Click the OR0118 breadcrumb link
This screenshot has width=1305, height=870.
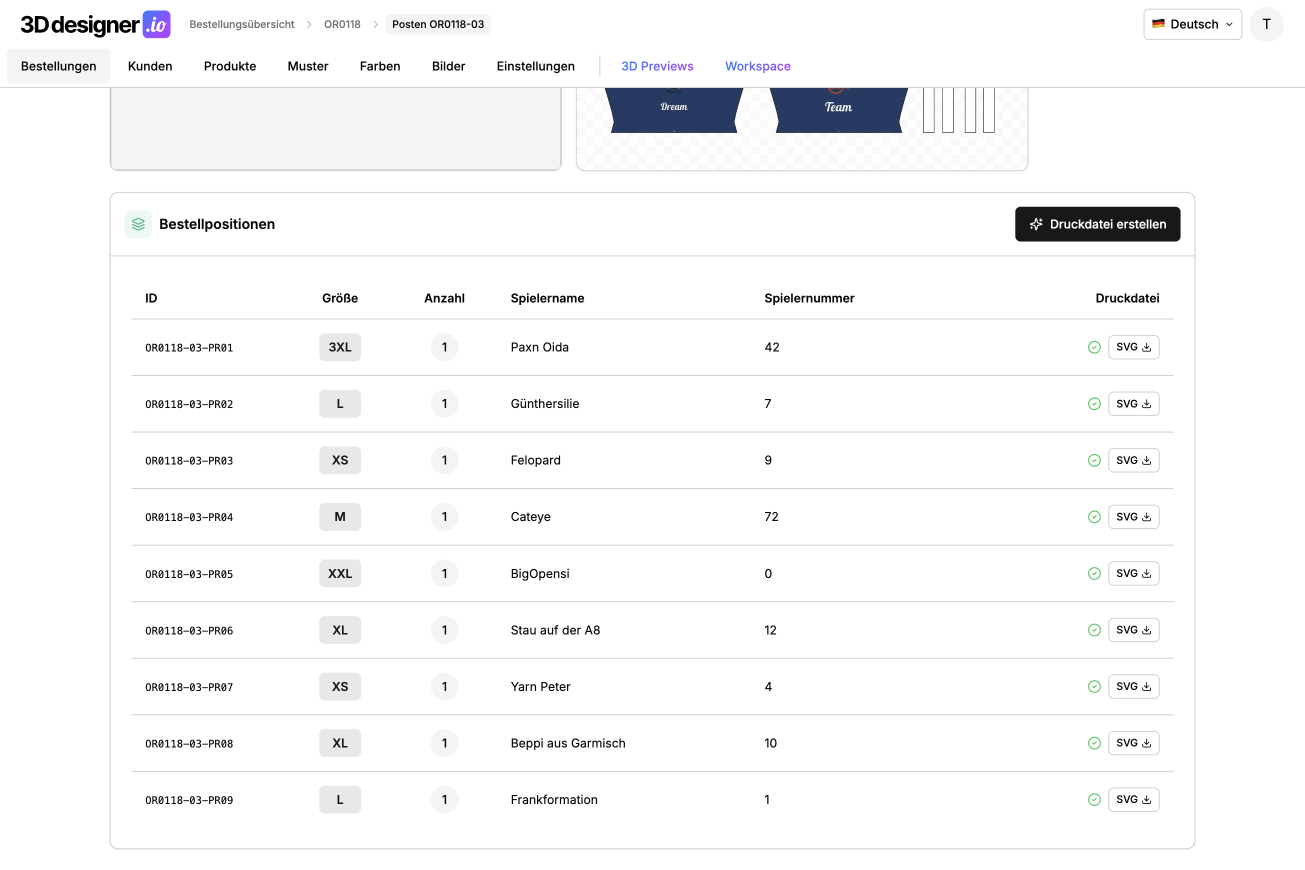pyautogui.click(x=342, y=24)
